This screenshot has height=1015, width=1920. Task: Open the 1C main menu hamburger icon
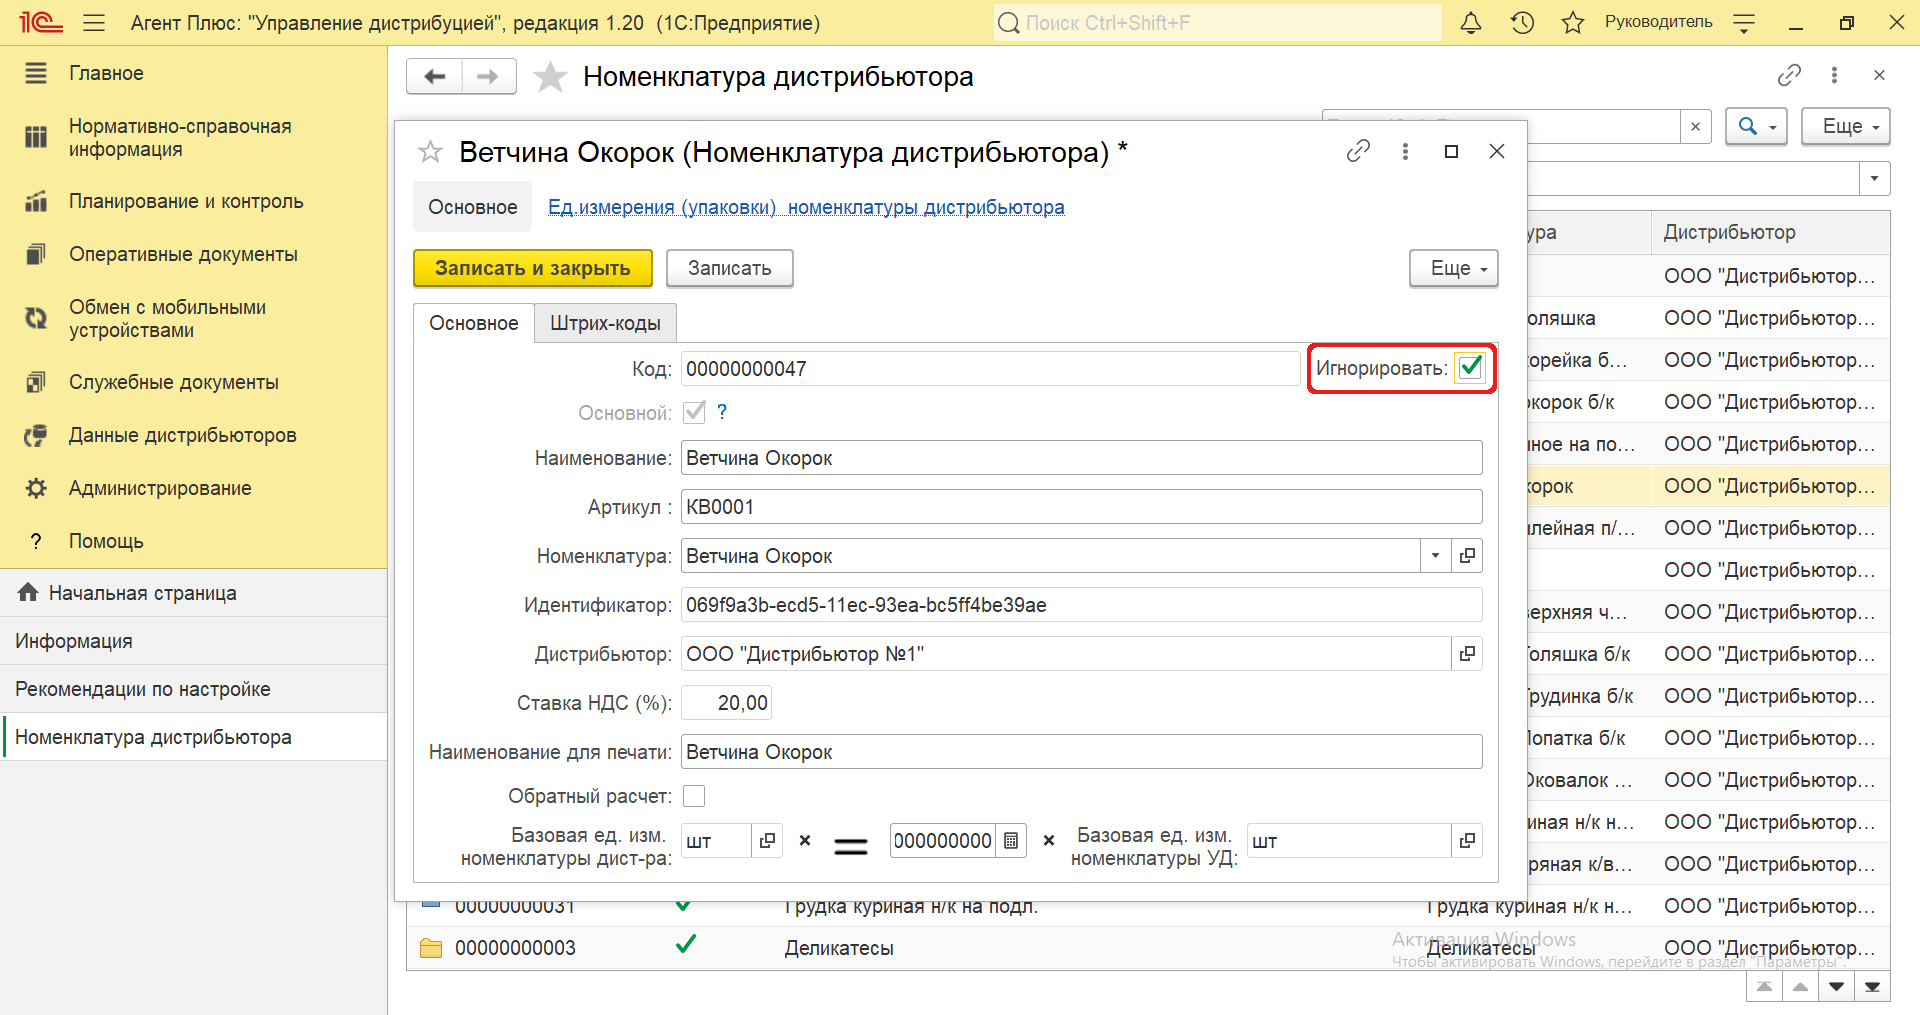point(94,23)
